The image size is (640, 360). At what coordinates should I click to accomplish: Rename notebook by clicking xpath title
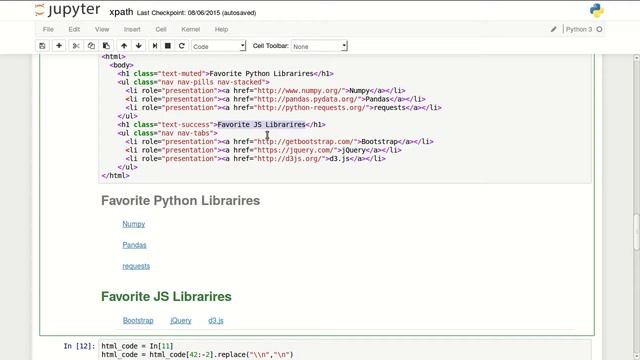tap(121, 12)
